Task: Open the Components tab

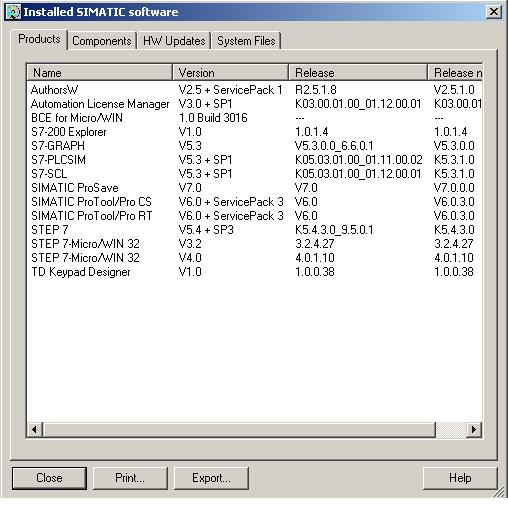Action: [102, 41]
